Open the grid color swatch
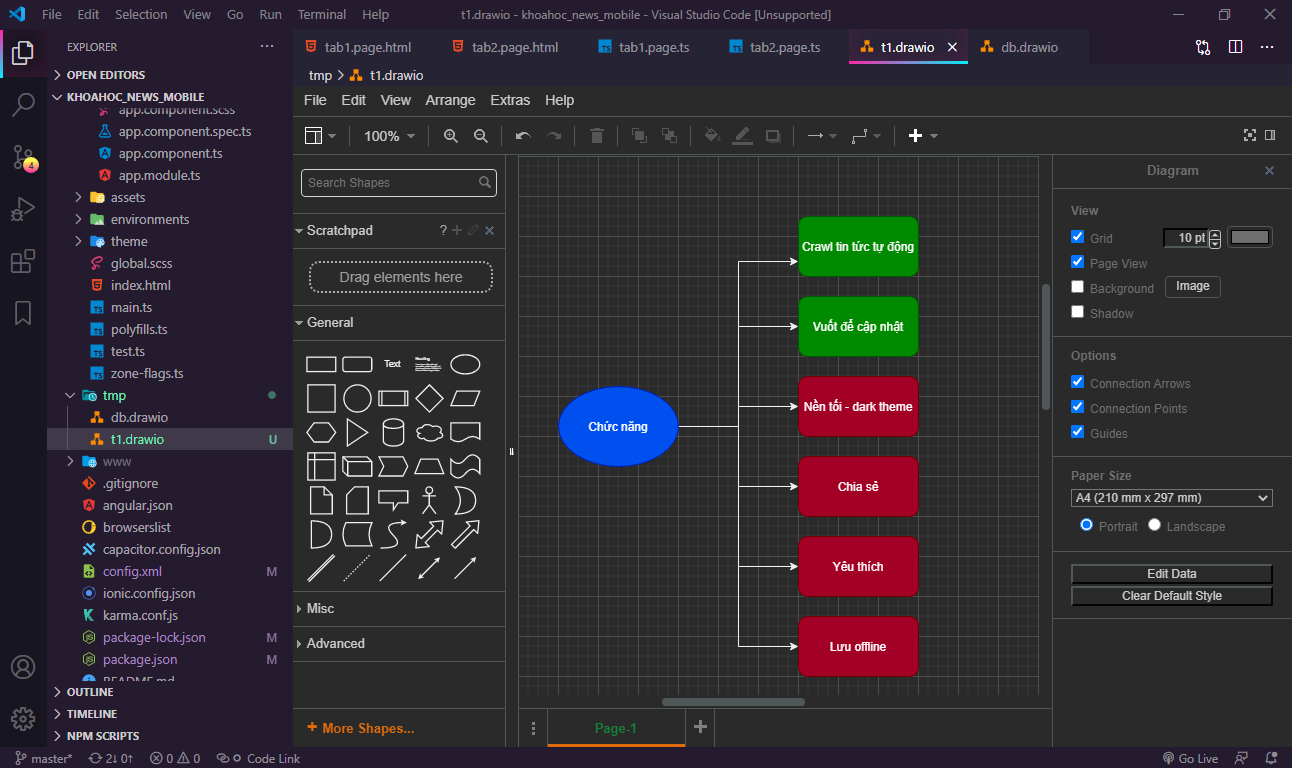Screen dimensions: 1292x768 click(1250, 237)
